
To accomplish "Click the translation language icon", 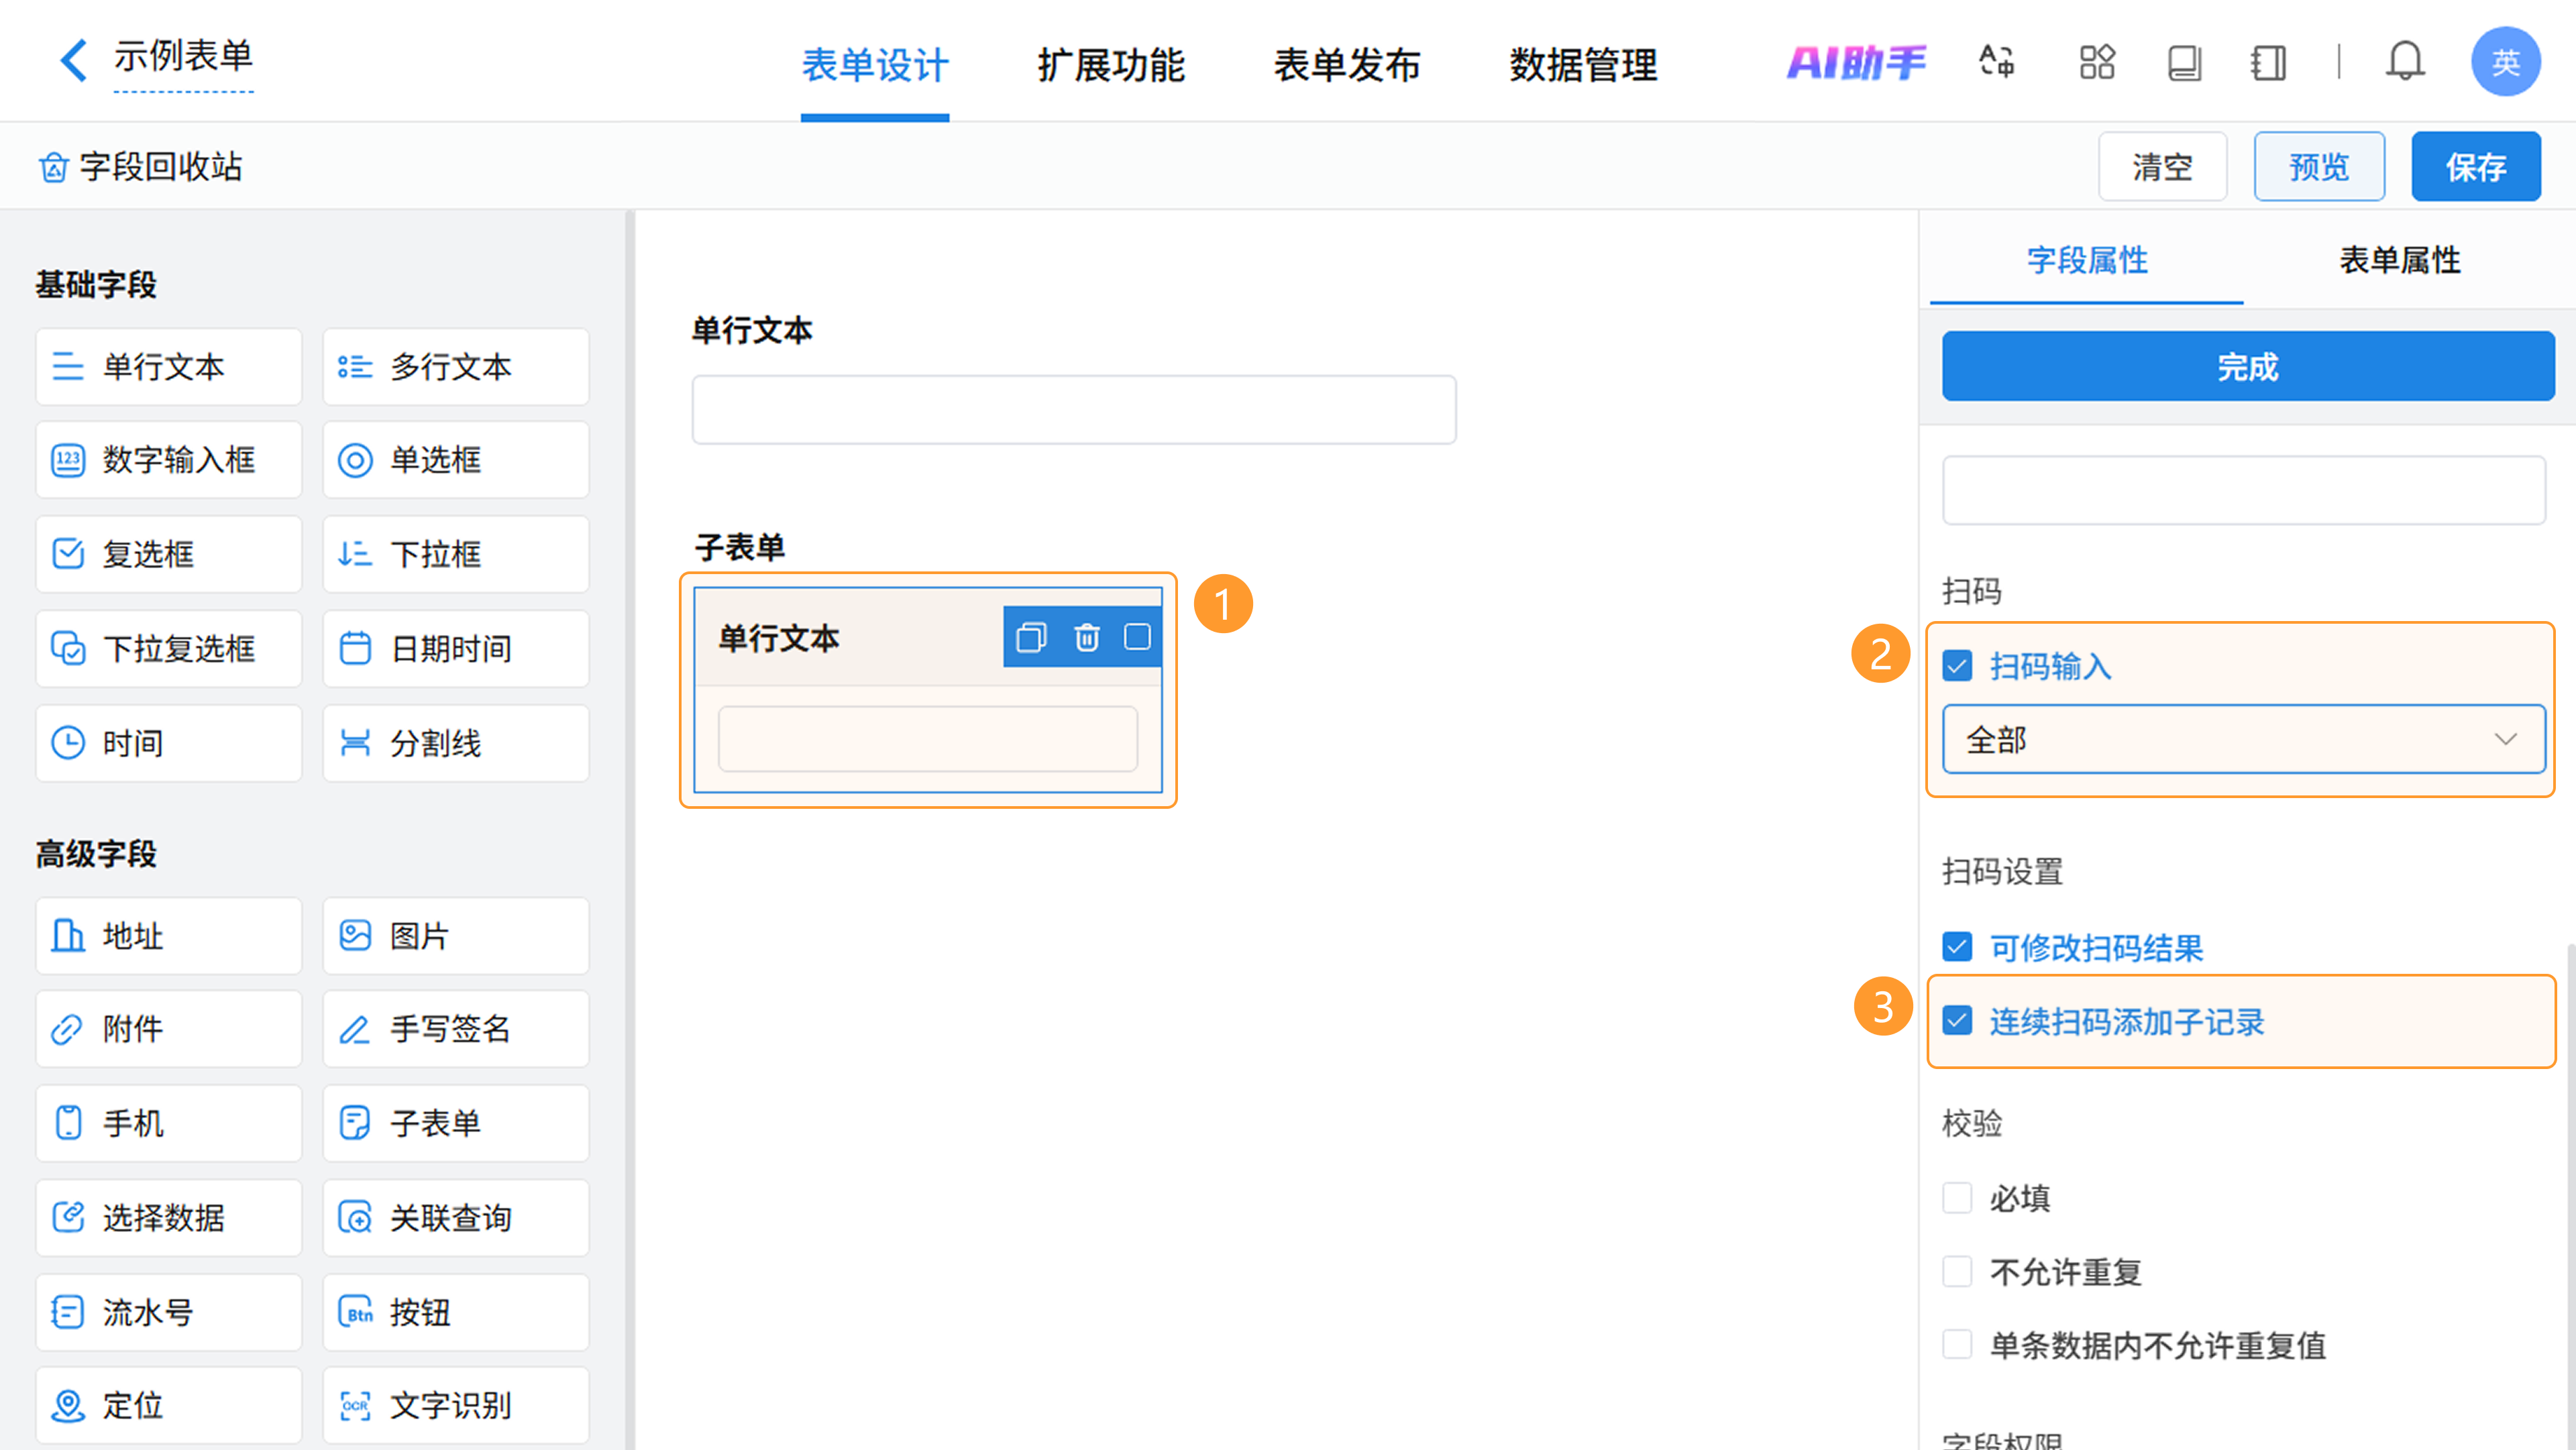I will point(1996,62).
